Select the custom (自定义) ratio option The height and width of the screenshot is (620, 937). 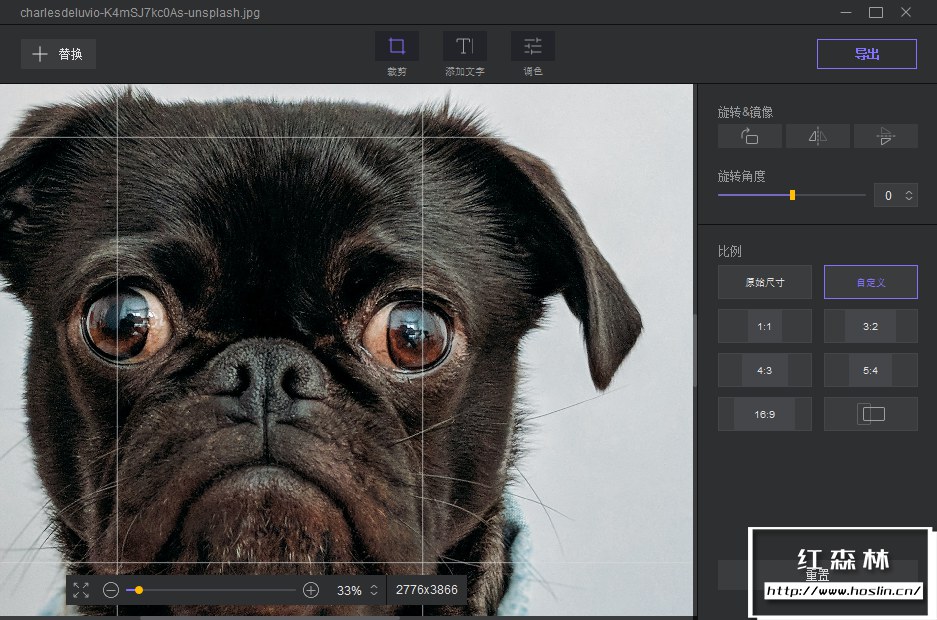(x=870, y=282)
